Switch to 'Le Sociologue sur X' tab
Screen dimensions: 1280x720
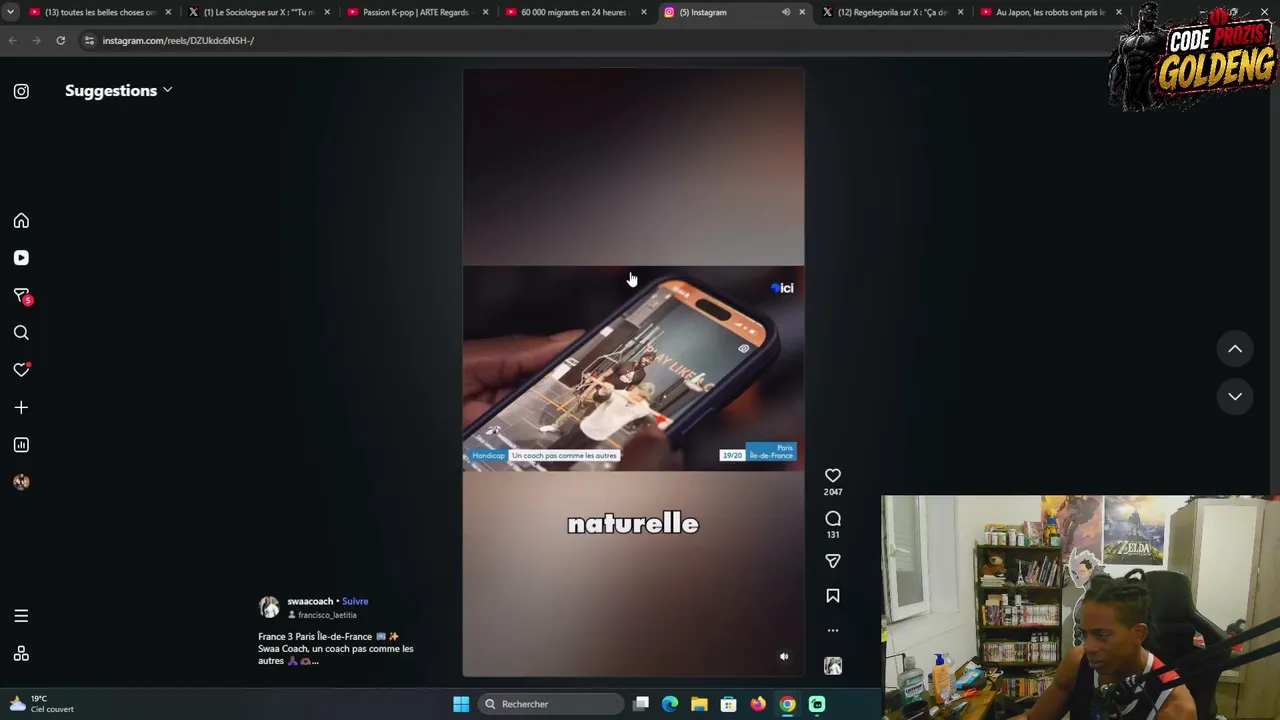(x=258, y=12)
